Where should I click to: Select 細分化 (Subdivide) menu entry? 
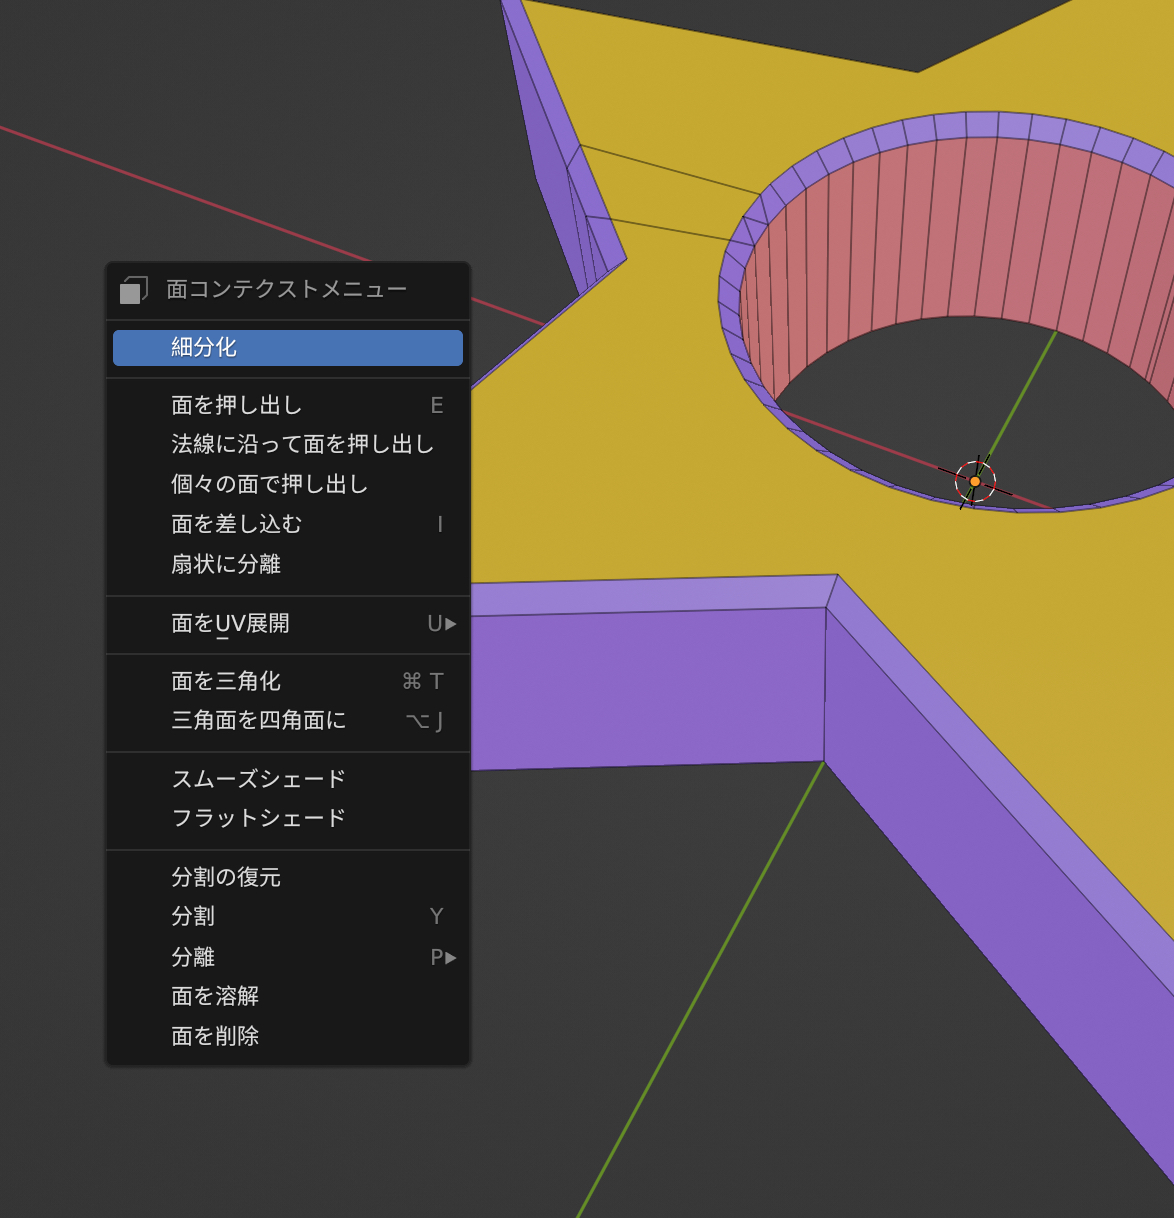[x=287, y=348]
